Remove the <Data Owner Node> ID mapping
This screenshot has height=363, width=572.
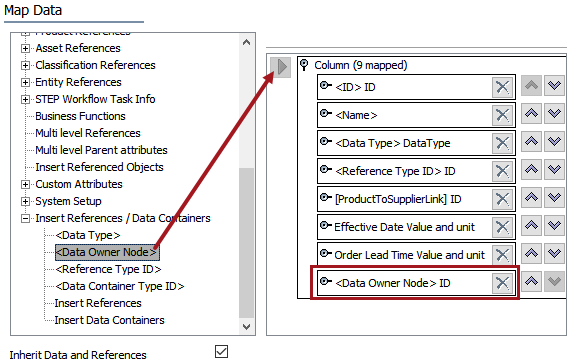coord(502,283)
